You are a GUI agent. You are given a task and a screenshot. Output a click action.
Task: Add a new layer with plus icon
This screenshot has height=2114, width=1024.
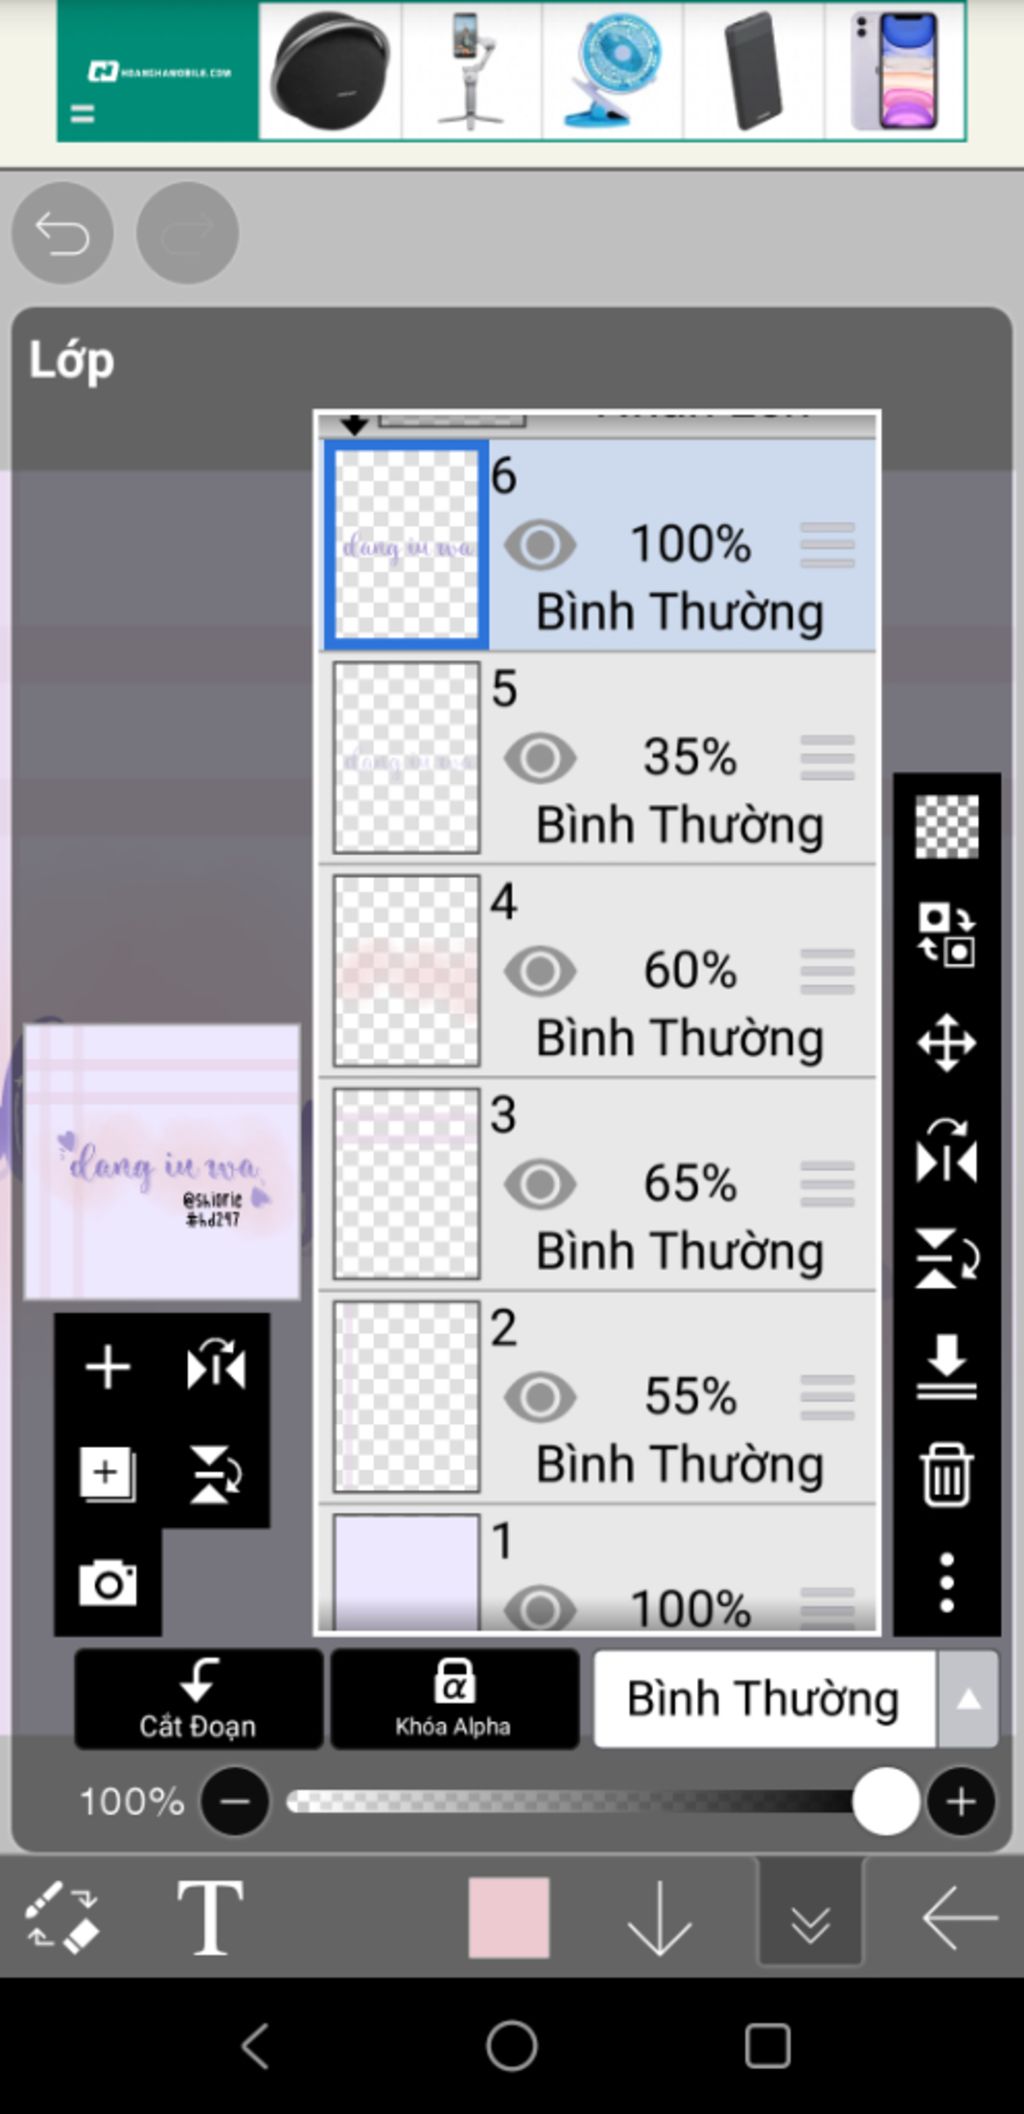[x=108, y=1367]
